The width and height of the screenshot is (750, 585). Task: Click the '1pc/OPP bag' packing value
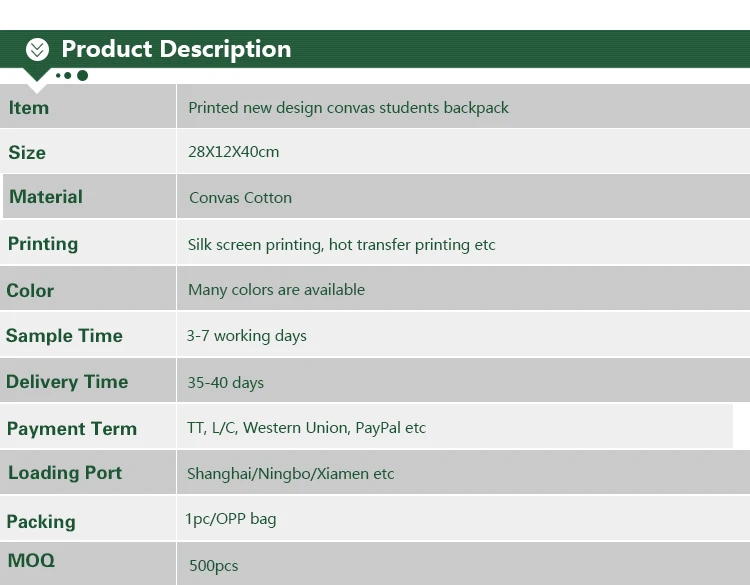click(230, 519)
